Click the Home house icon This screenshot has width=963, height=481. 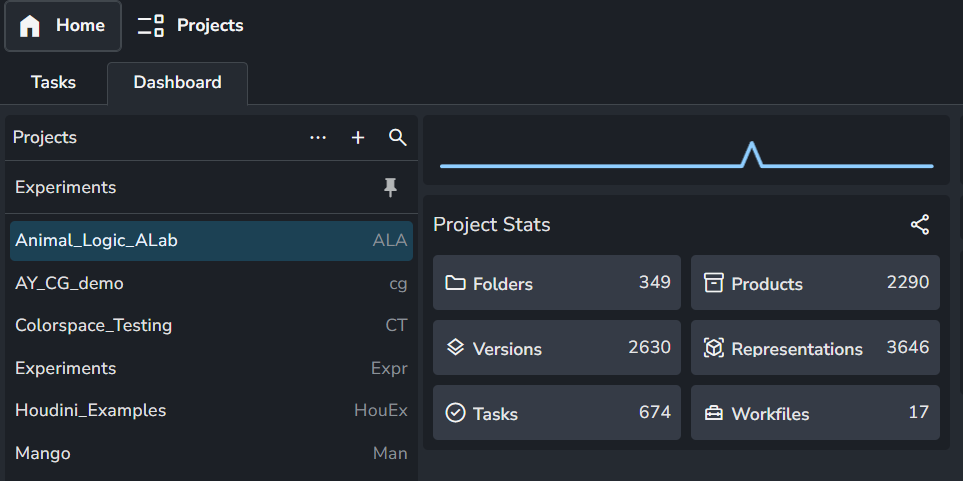pos(30,26)
